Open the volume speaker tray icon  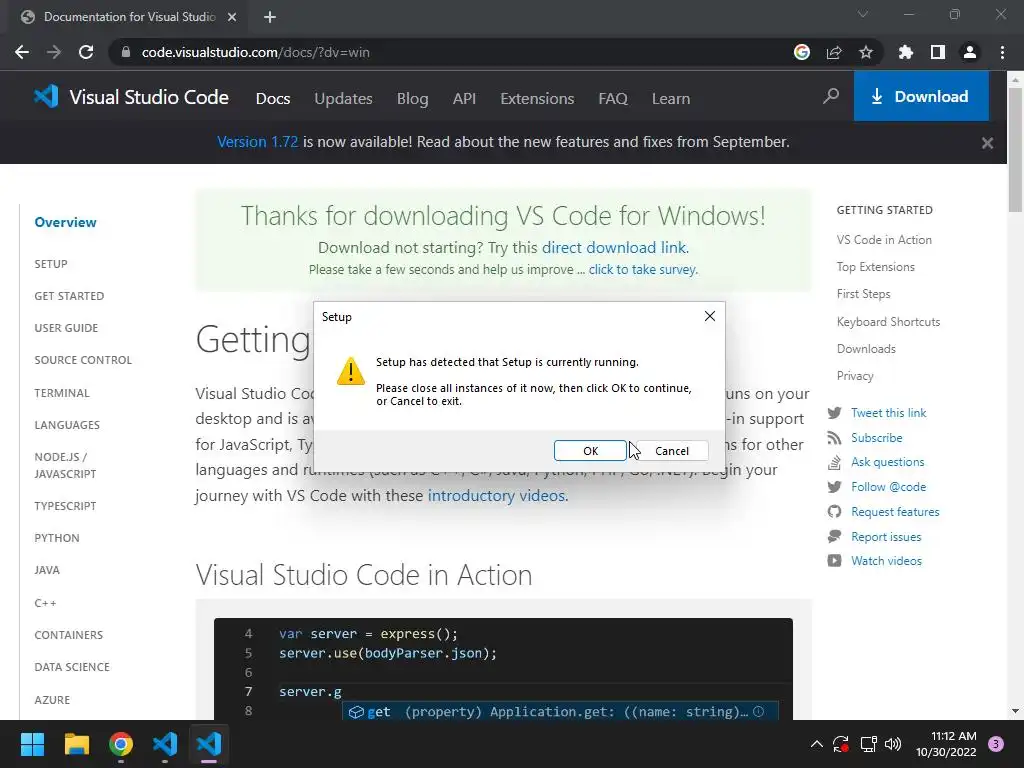(x=892, y=744)
